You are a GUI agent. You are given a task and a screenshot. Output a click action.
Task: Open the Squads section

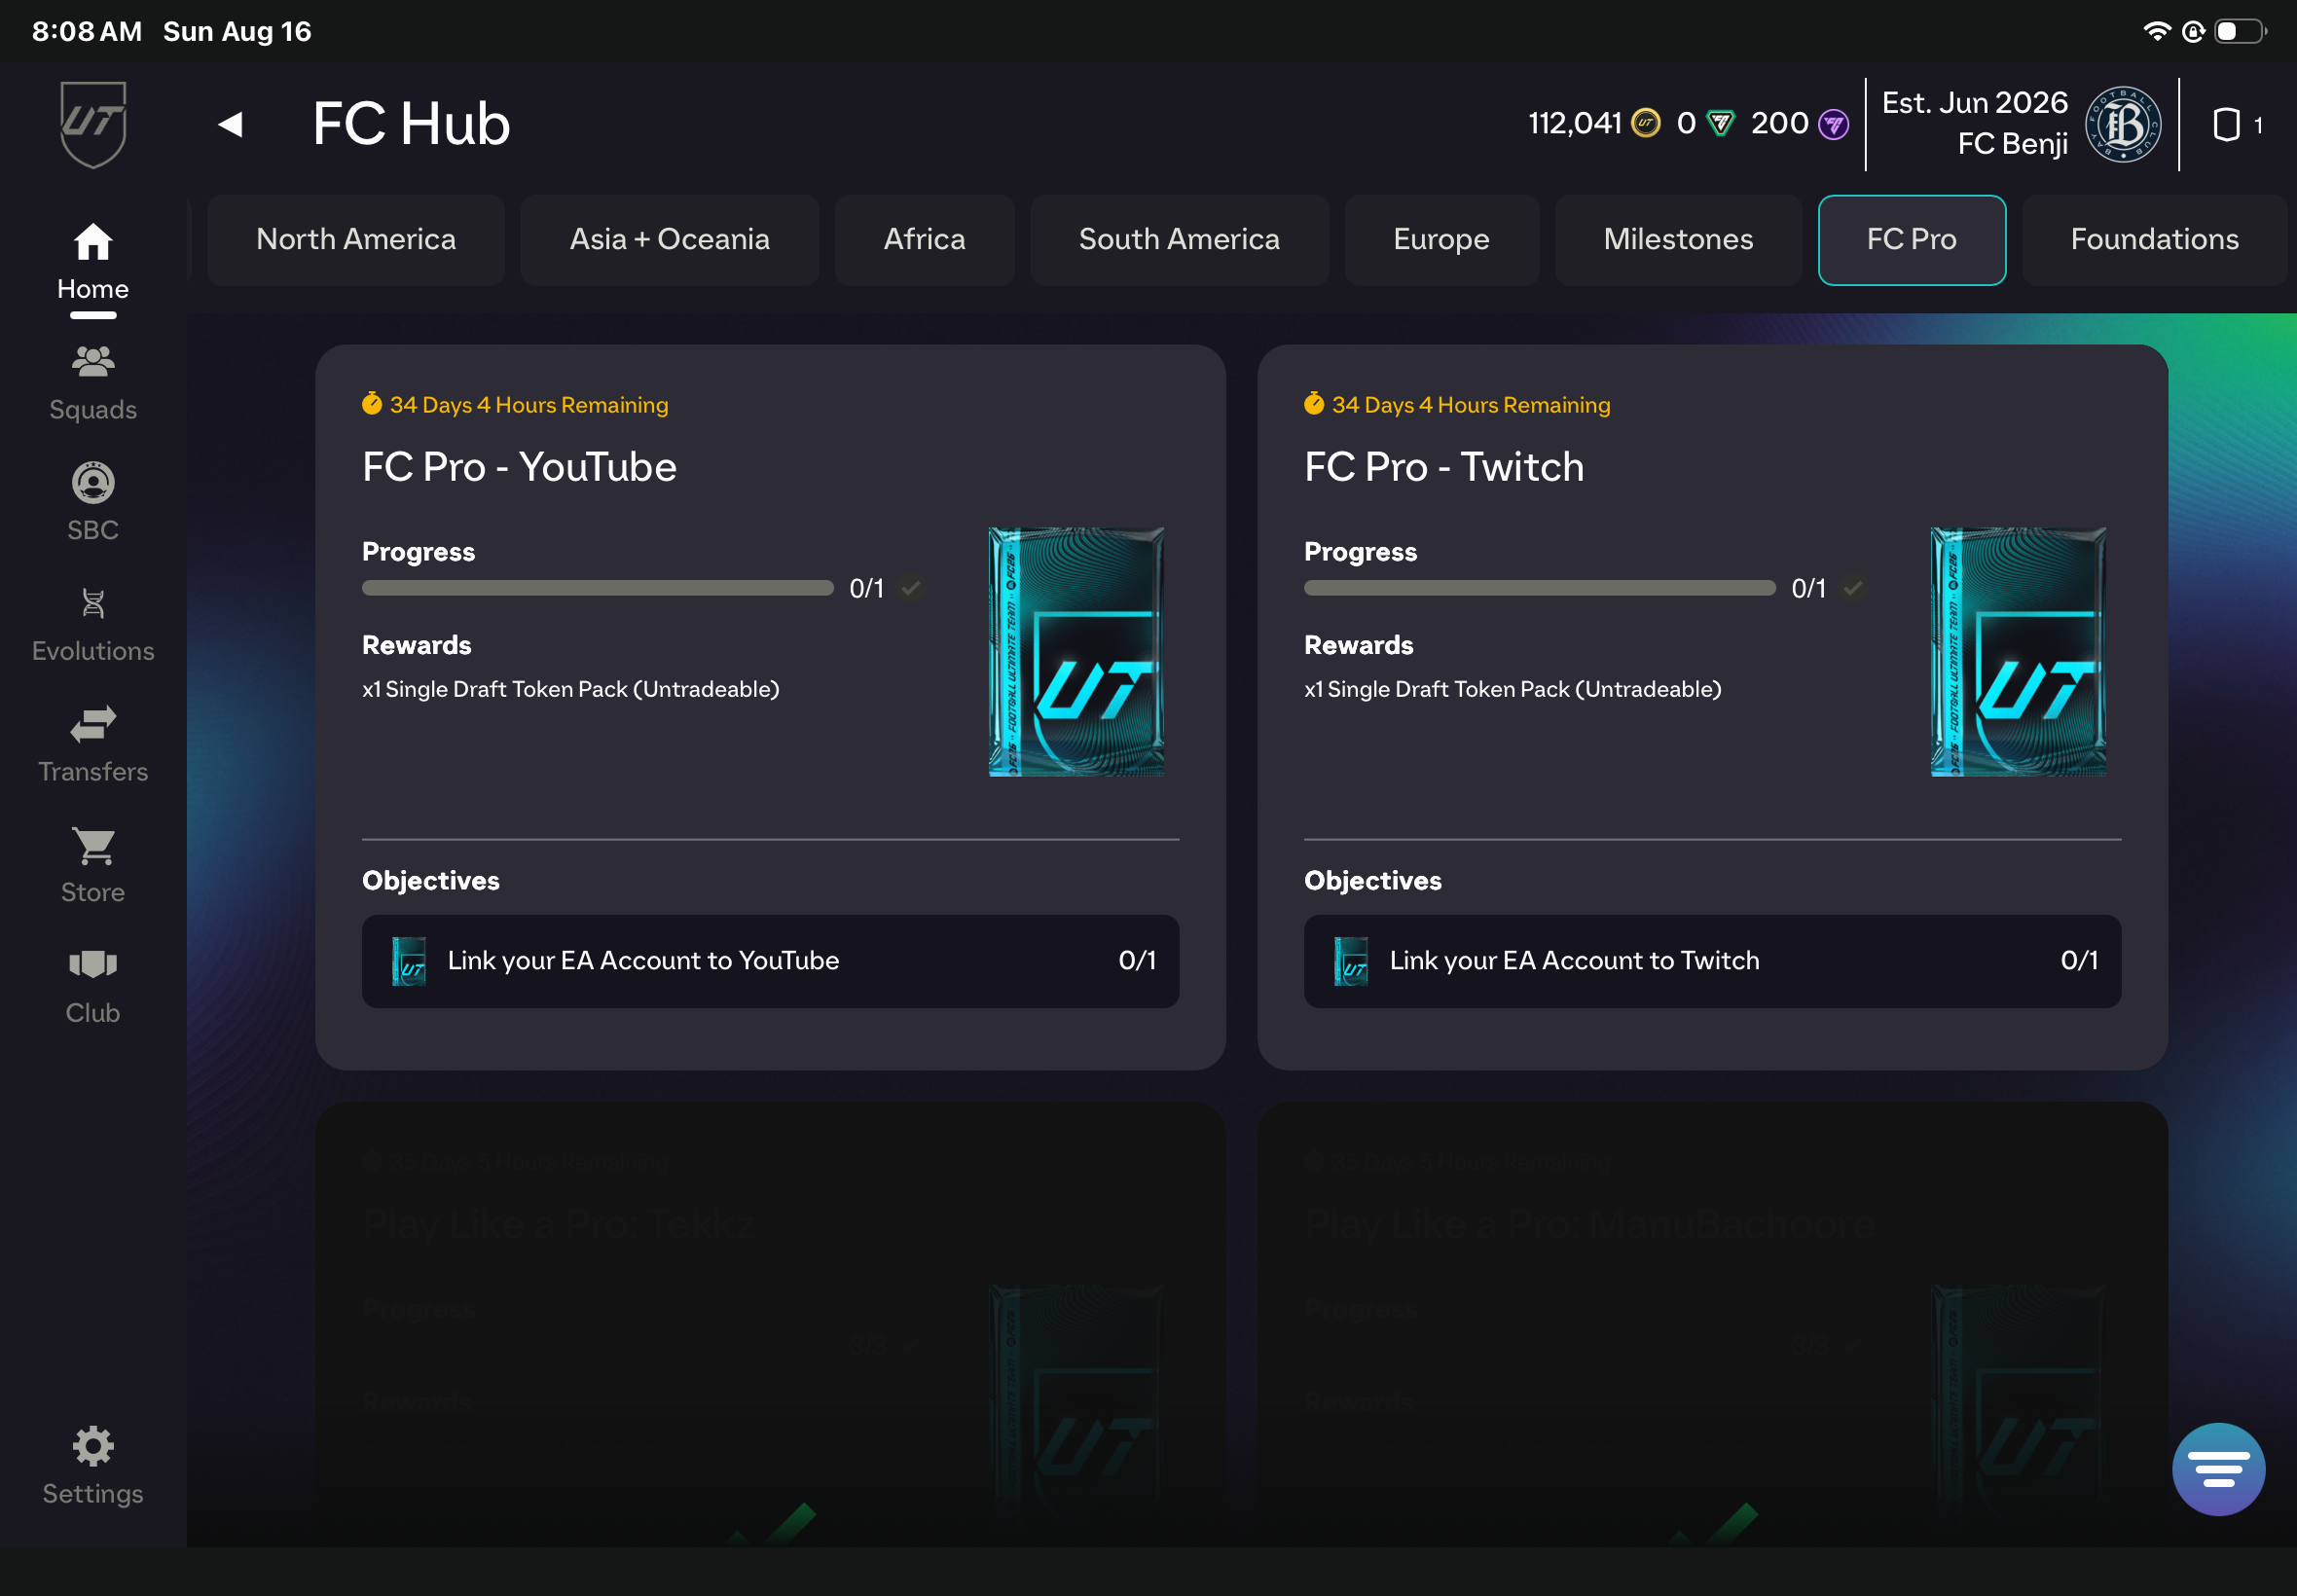pos(93,384)
